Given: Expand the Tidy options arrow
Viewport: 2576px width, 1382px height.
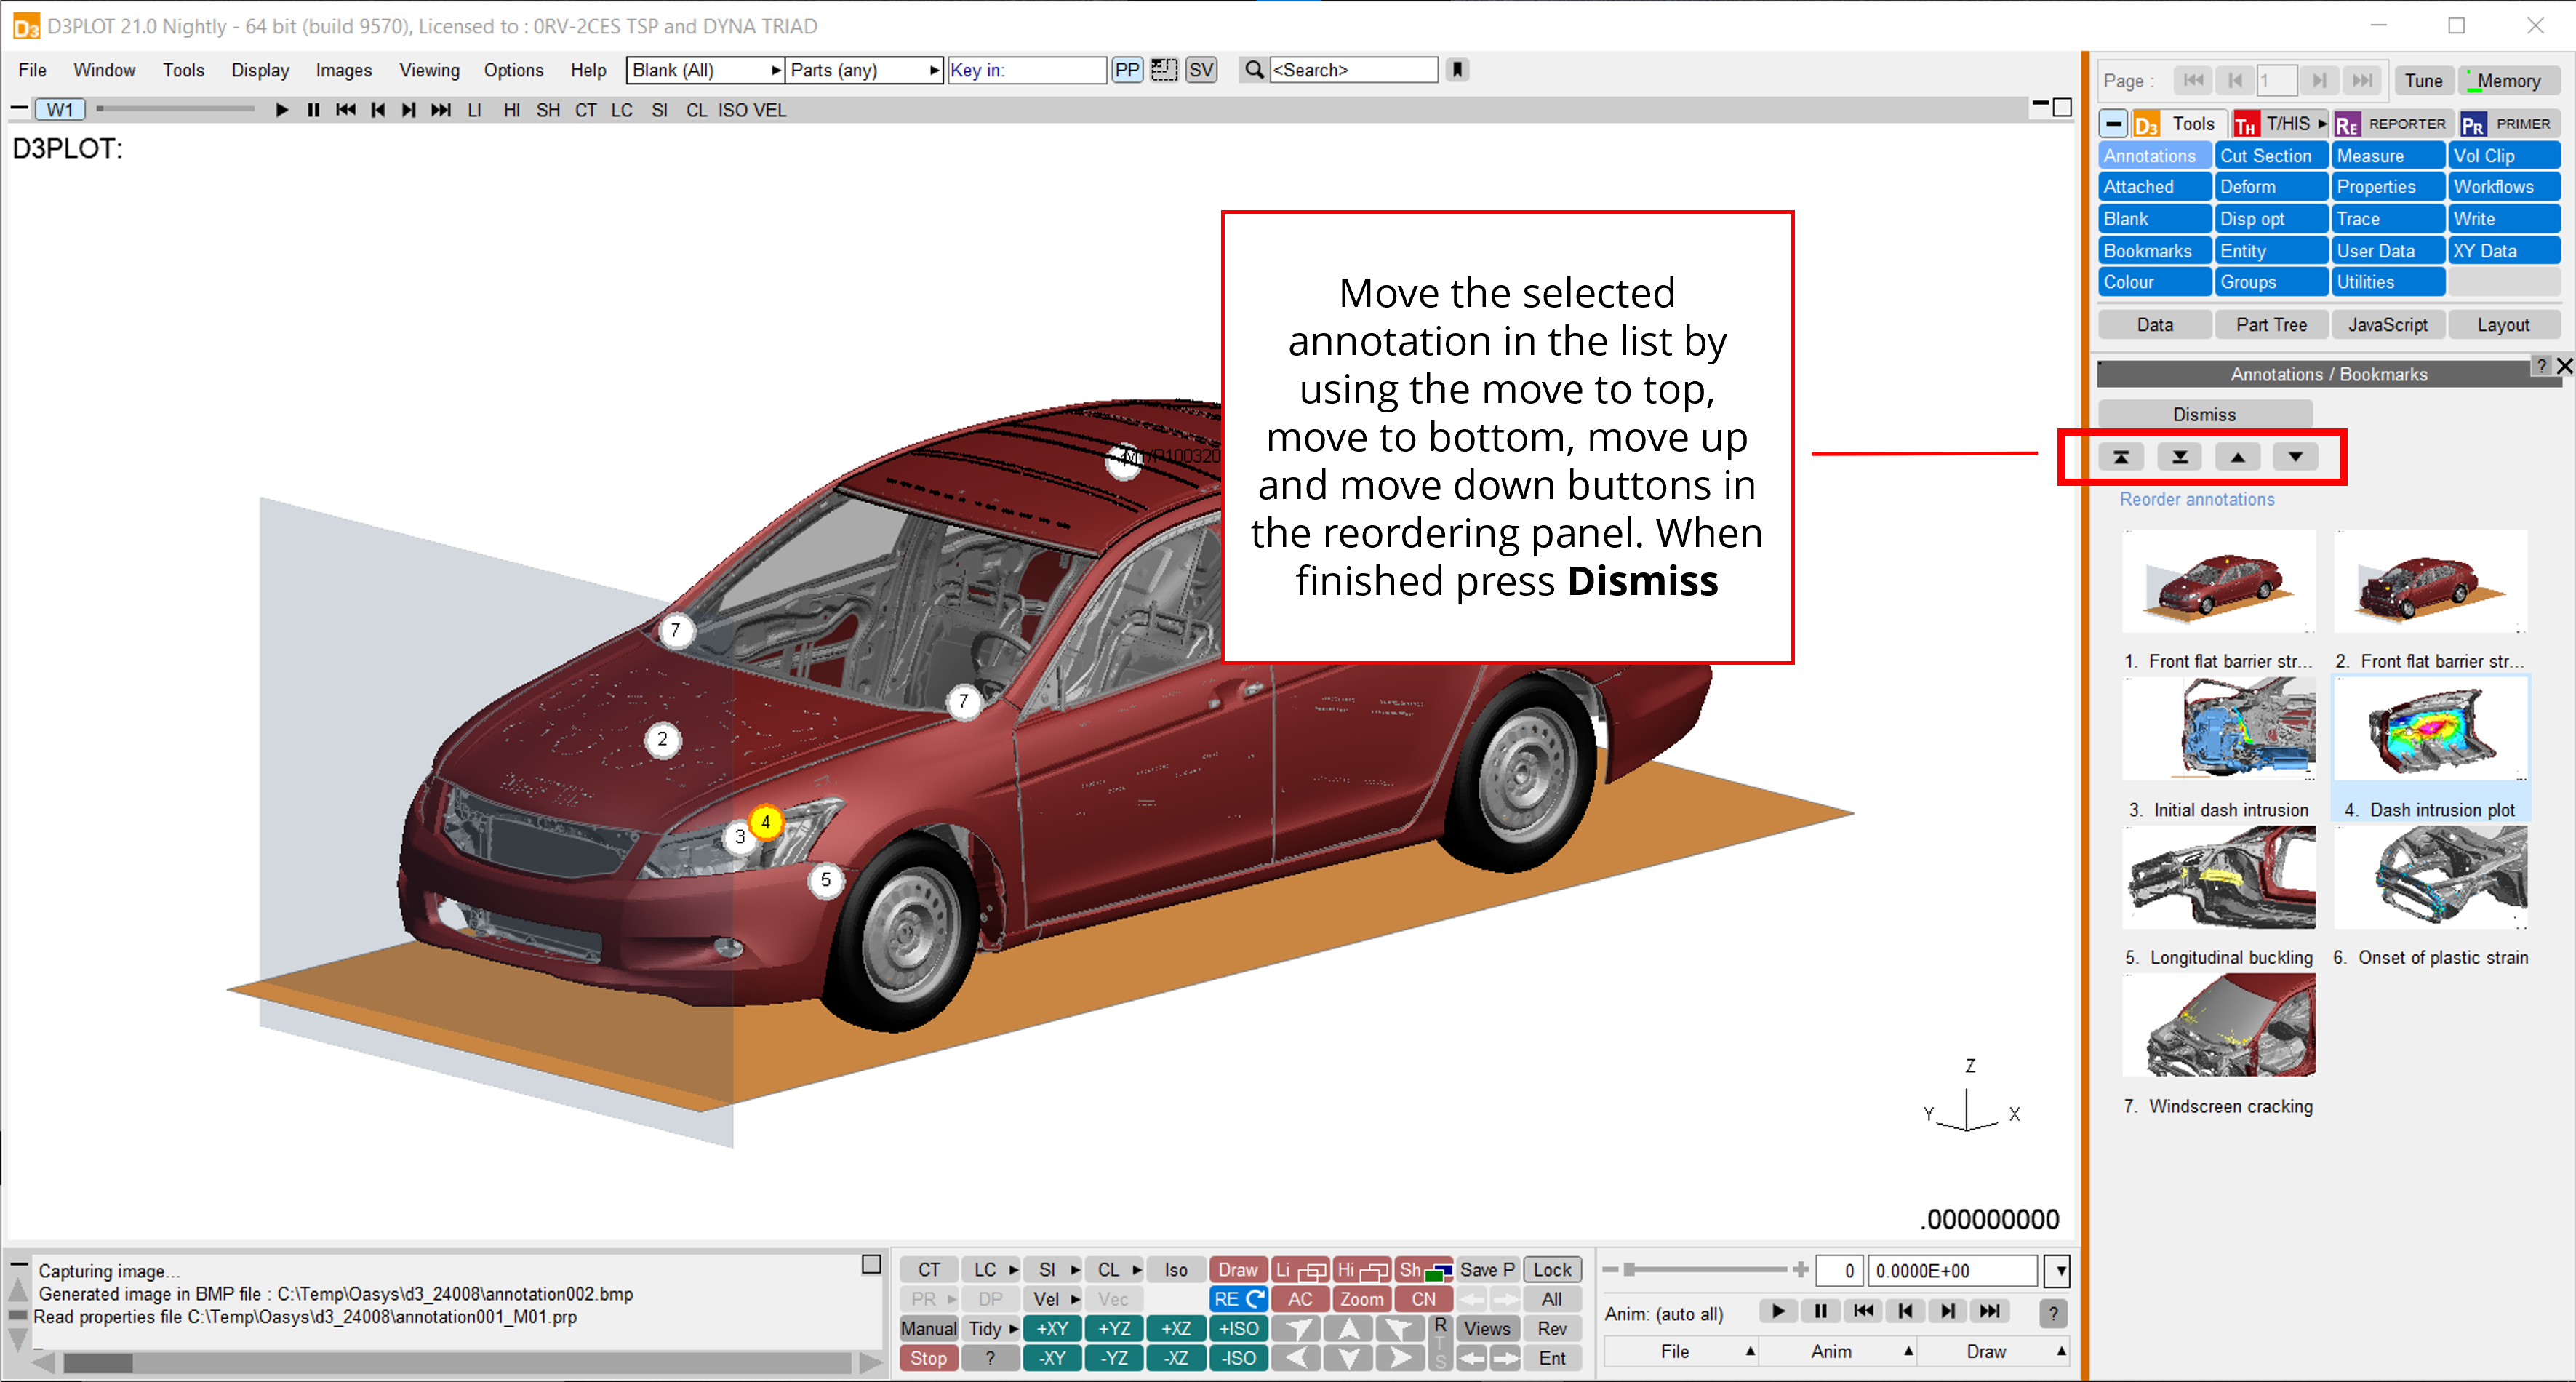Looking at the screenshot, I should point(1013,1328).
